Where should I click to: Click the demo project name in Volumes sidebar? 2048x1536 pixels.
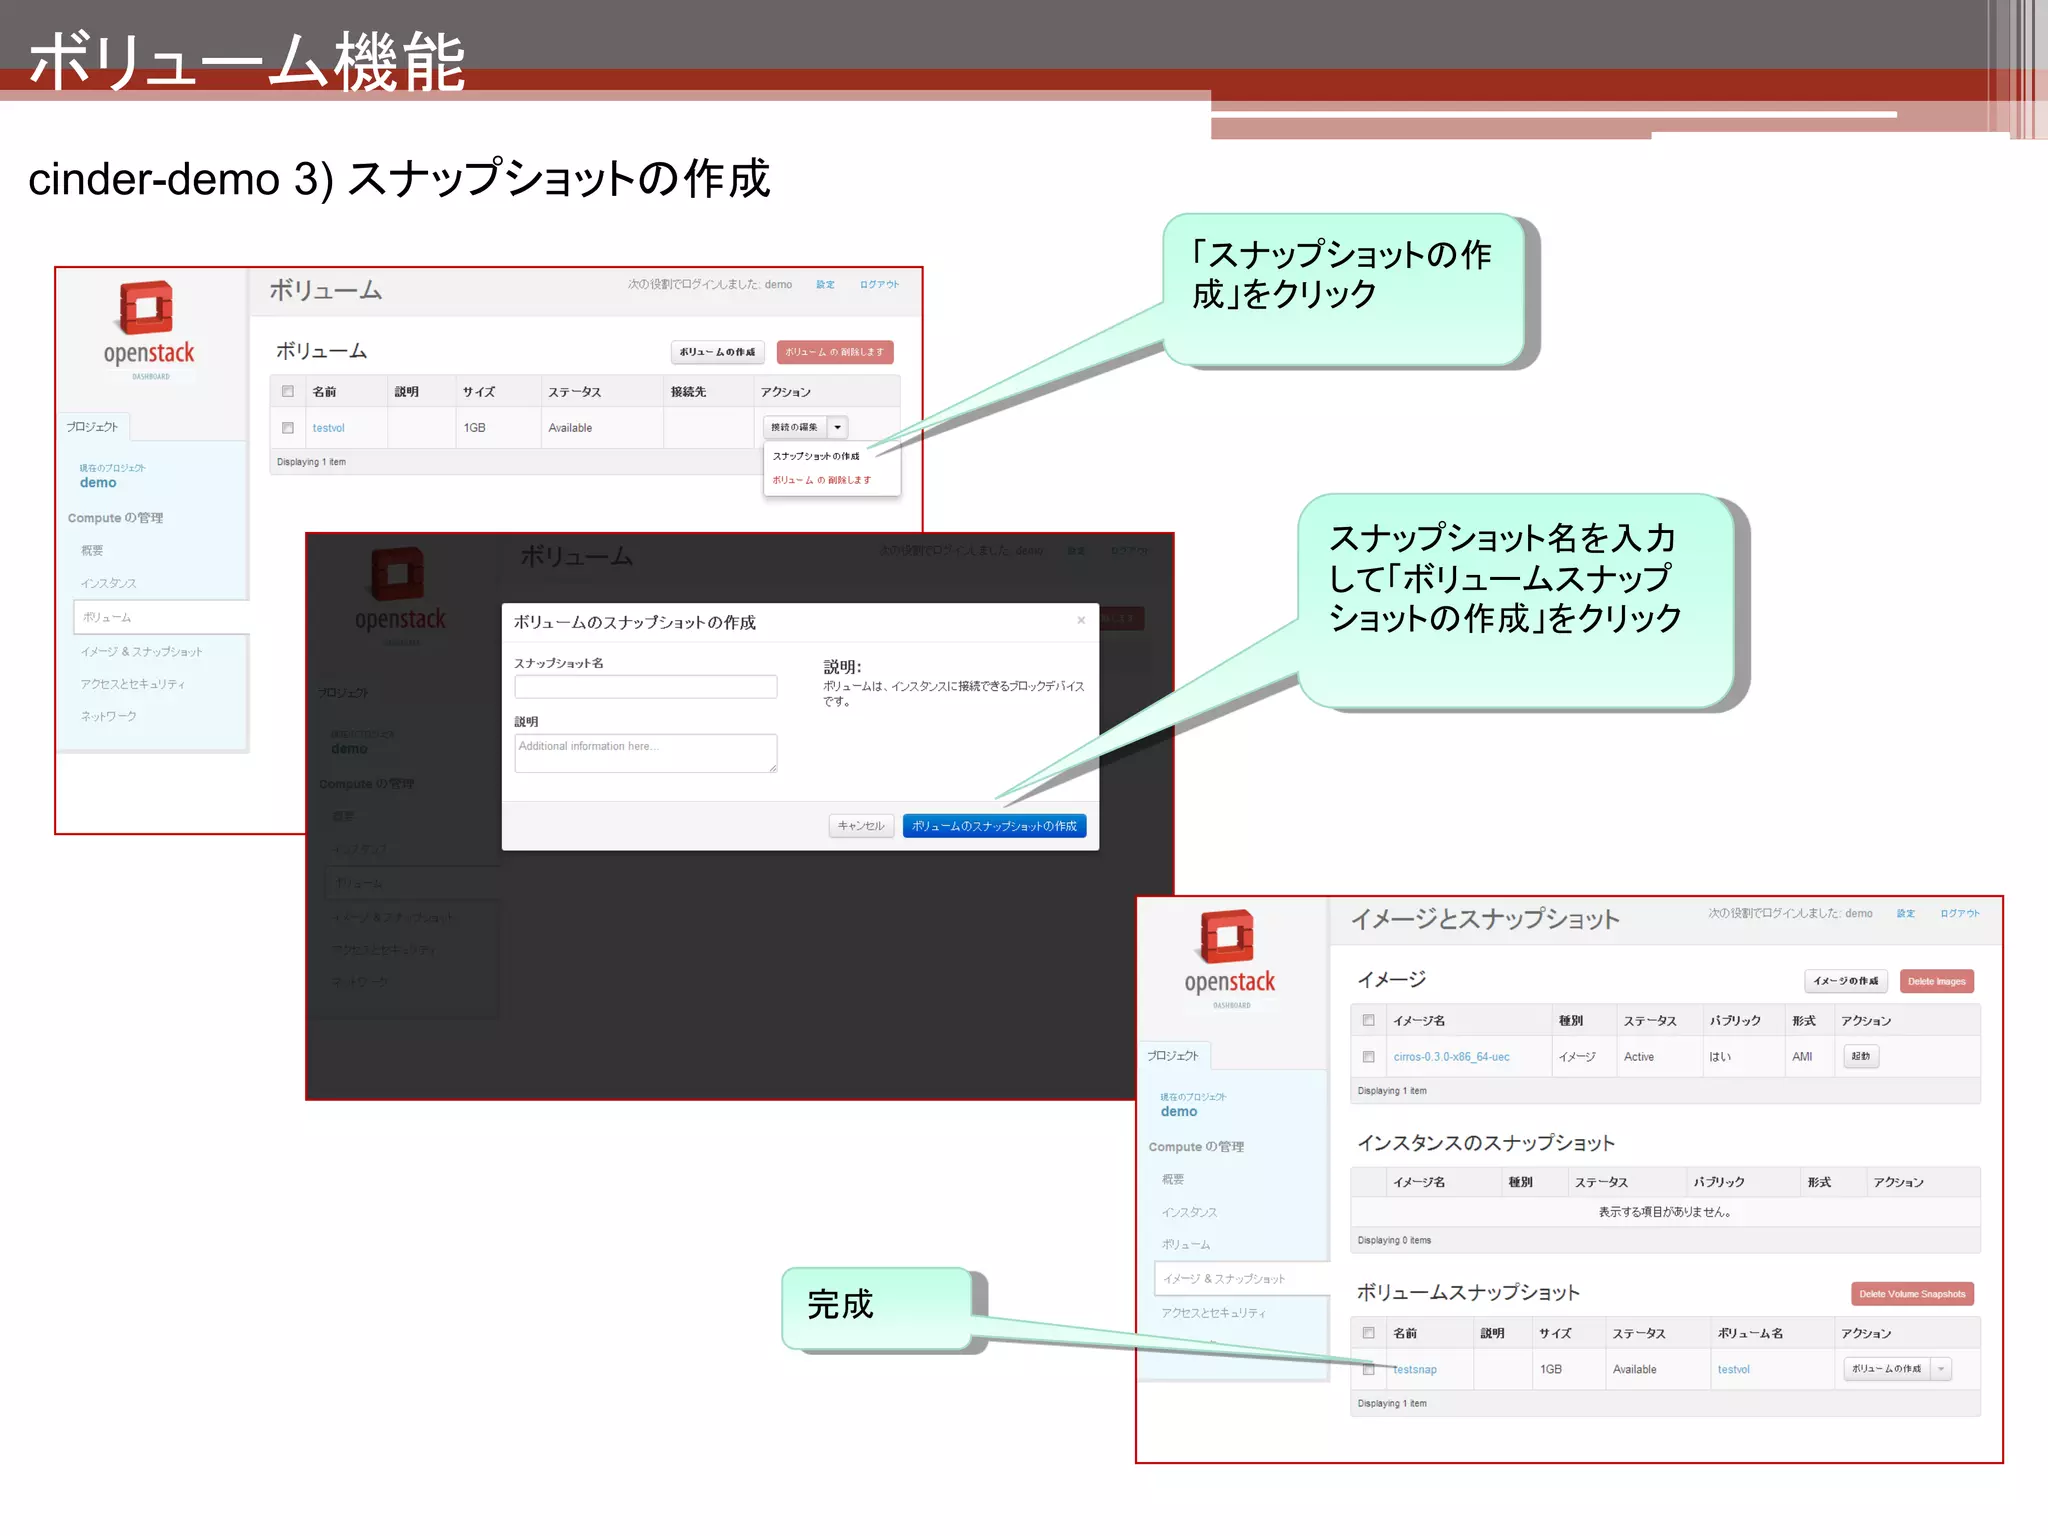point(98,483)
